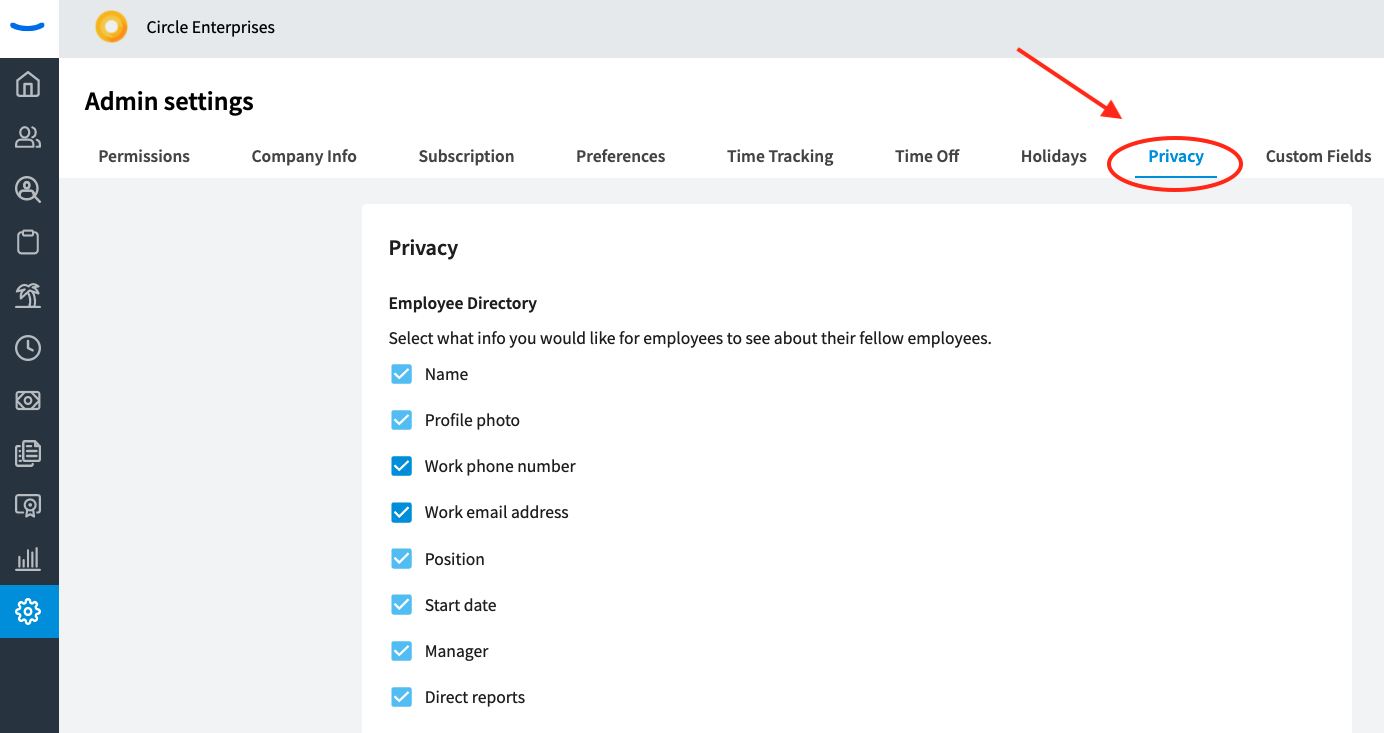Switch to the Custom Fields tab
The image size is (1384, 733).
coord(1318,156)
